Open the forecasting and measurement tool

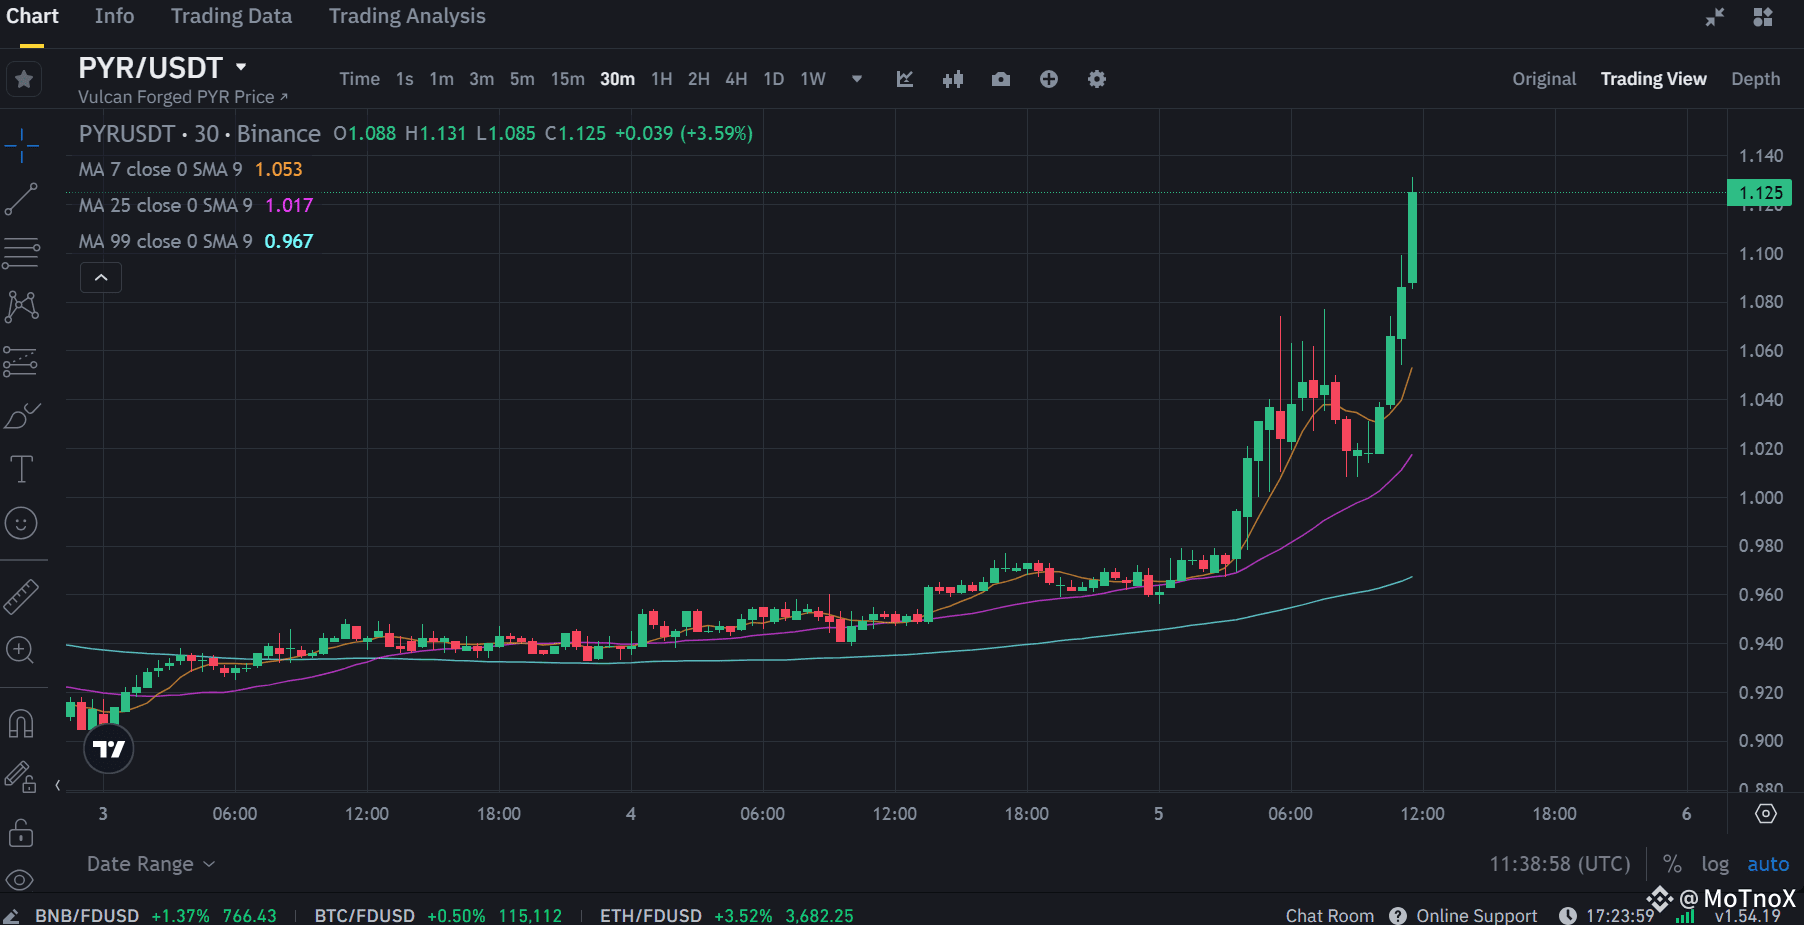[21, 361]
